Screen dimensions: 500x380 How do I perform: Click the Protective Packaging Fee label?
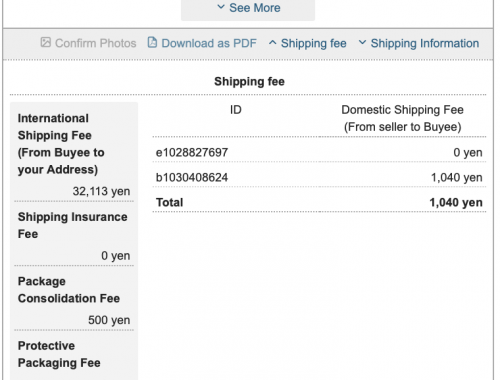59,354
